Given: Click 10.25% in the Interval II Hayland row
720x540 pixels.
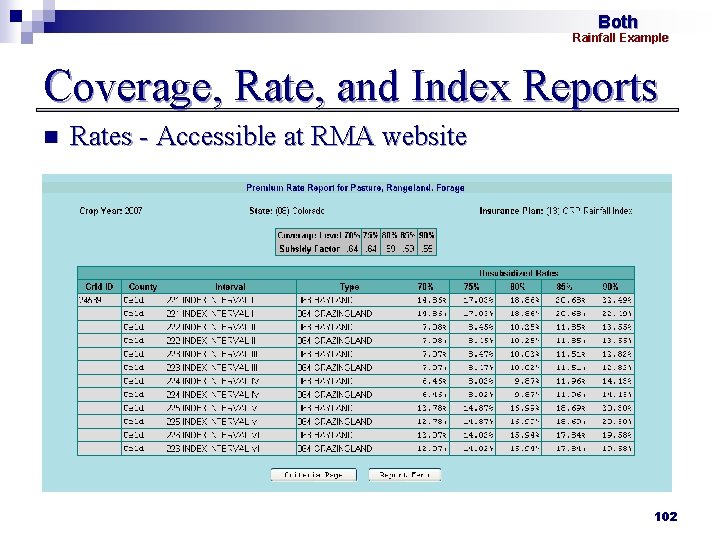Looking at the screenshot, I should coord(525,327).
